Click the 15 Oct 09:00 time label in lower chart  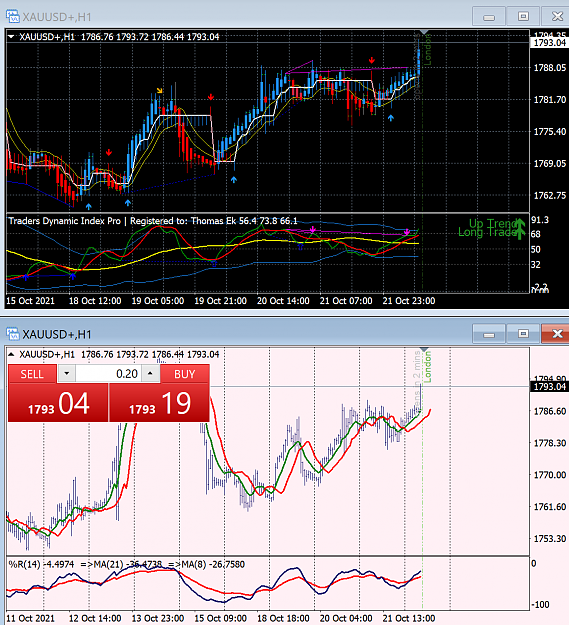(x=220, y=618)
